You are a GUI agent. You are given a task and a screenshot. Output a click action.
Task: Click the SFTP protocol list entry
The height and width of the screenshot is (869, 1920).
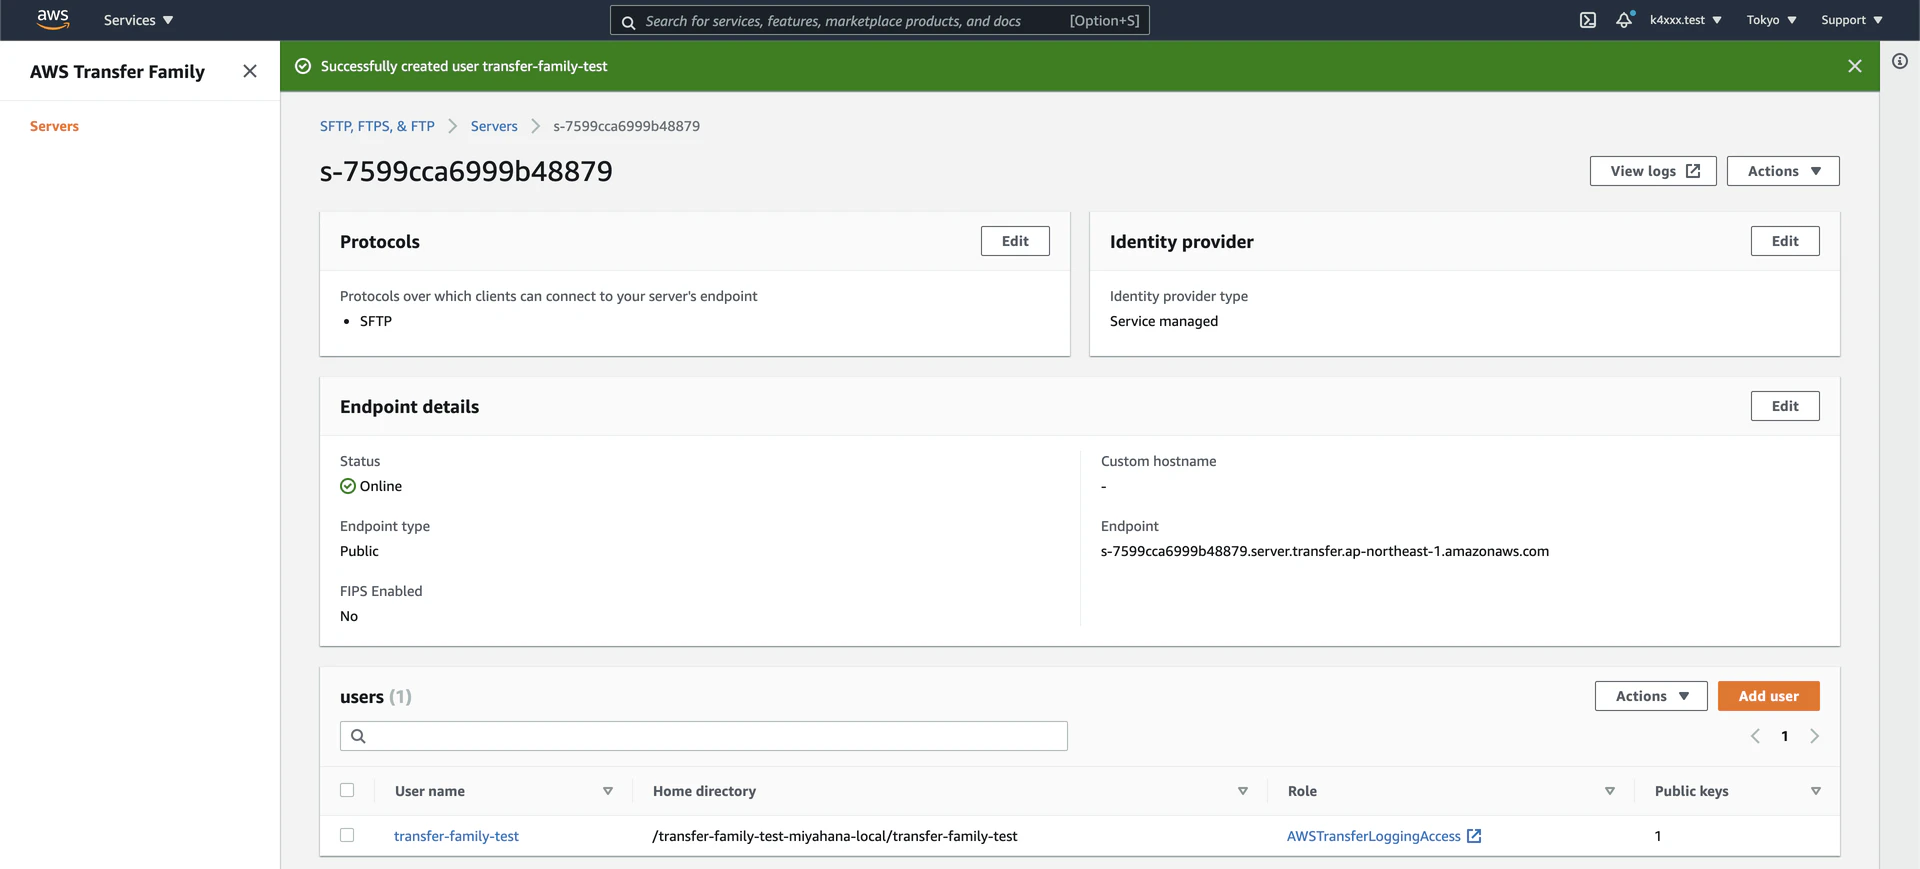[376, 321]
